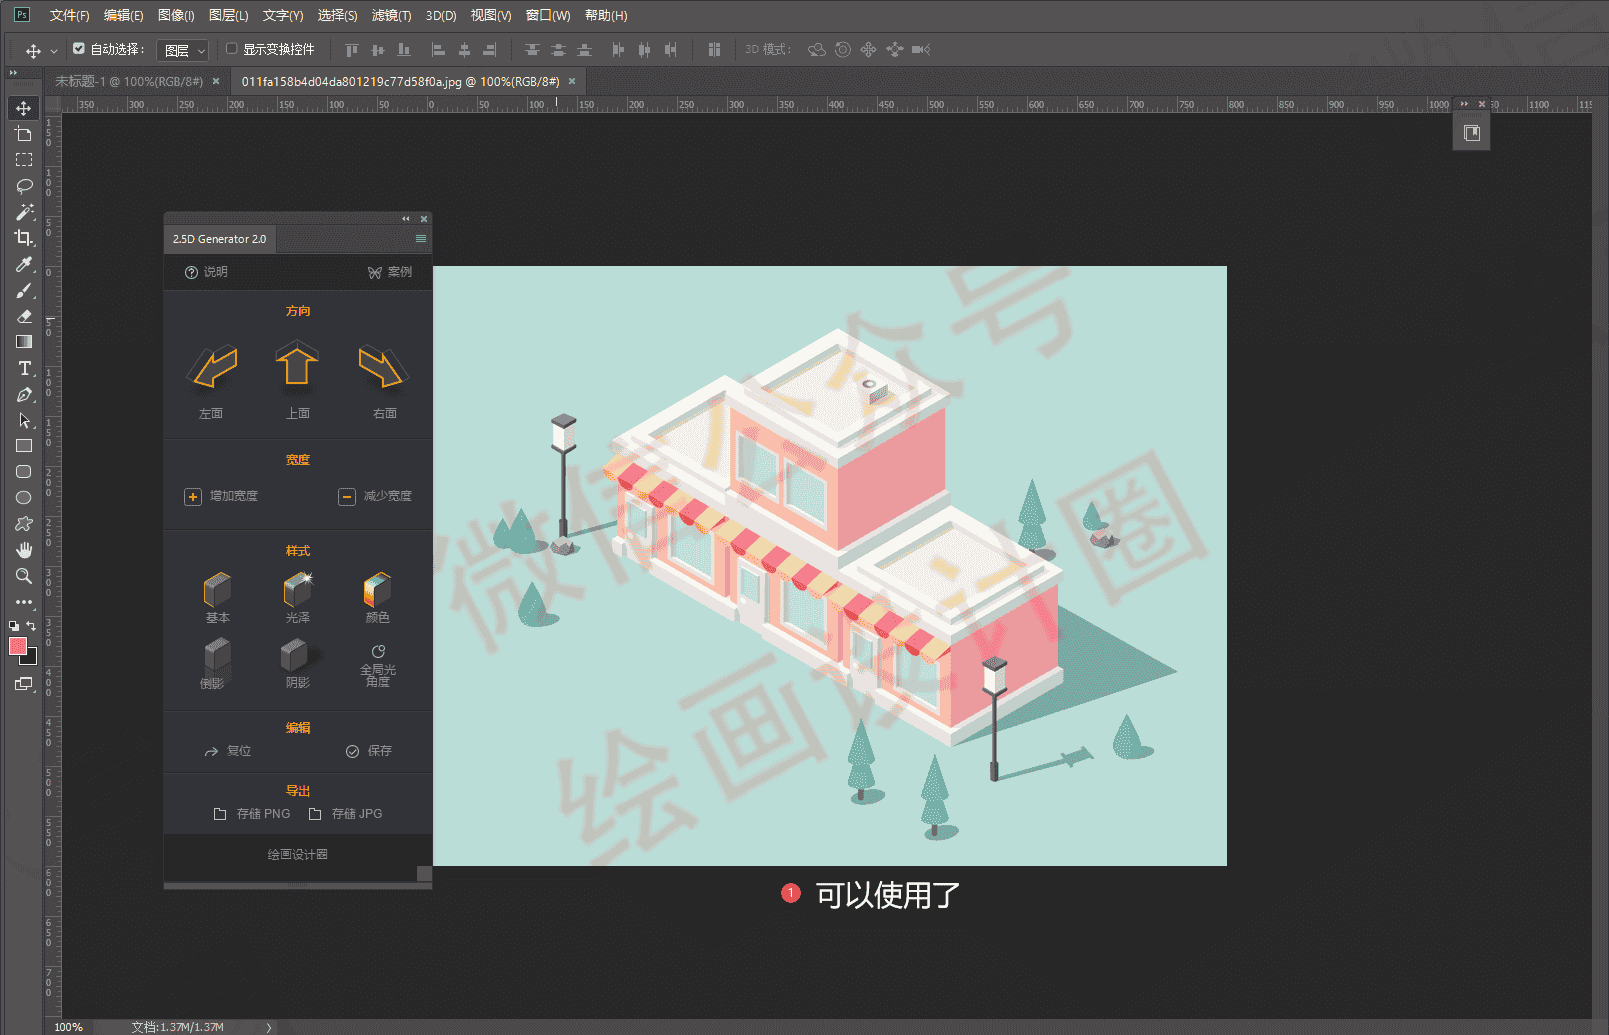
Task: Click the 存储 PNG export button
Action: pyautogui.click(x=252, y=814)
